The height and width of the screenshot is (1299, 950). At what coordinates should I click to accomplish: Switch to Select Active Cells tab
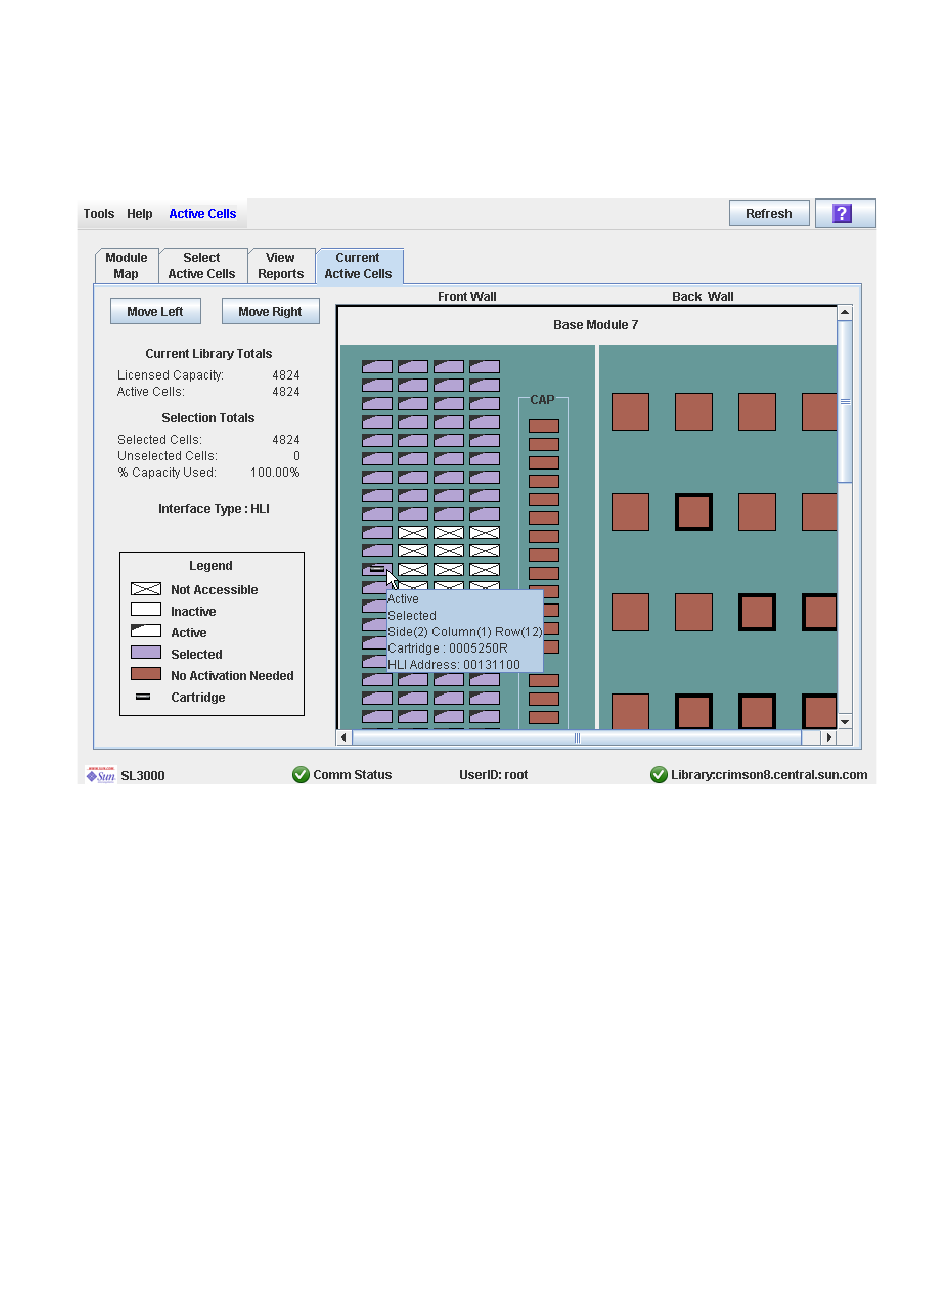click(202, 265)
